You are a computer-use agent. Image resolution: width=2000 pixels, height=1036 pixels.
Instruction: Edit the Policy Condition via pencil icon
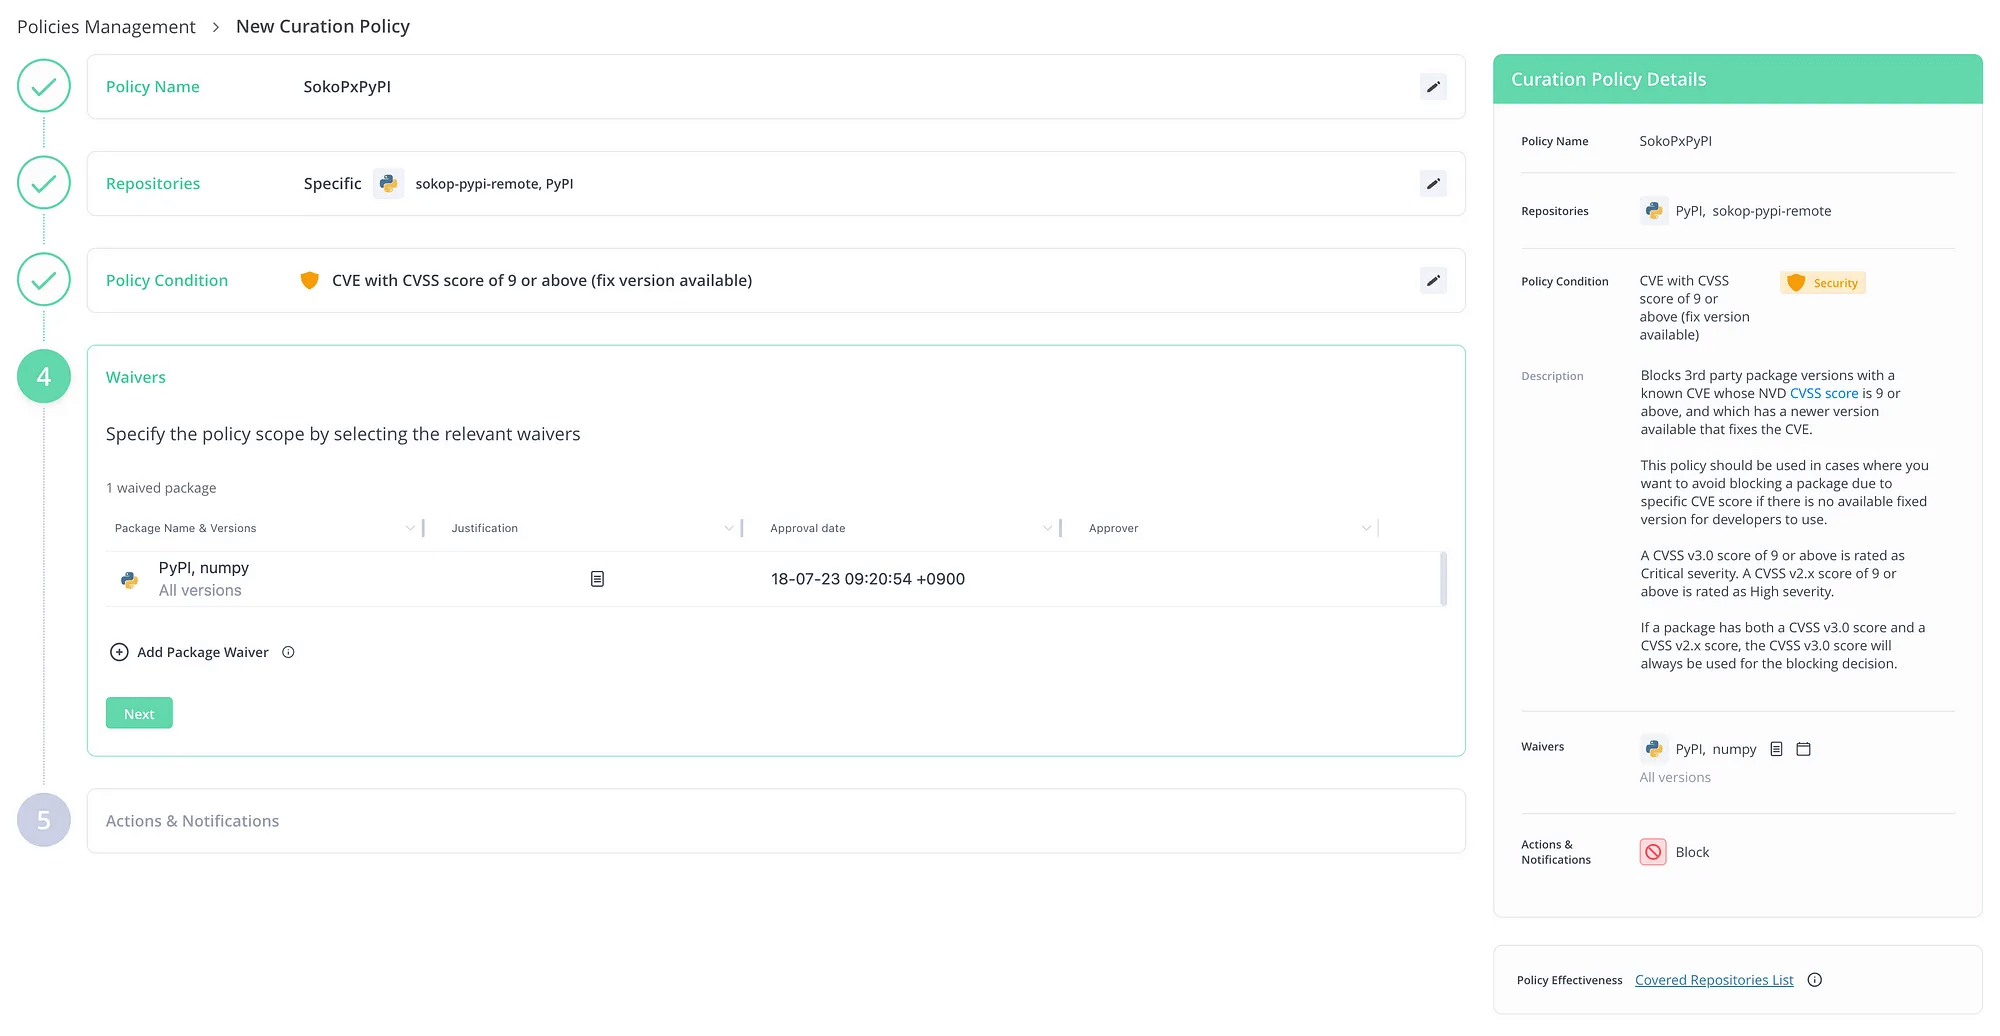click(1432, 281)
